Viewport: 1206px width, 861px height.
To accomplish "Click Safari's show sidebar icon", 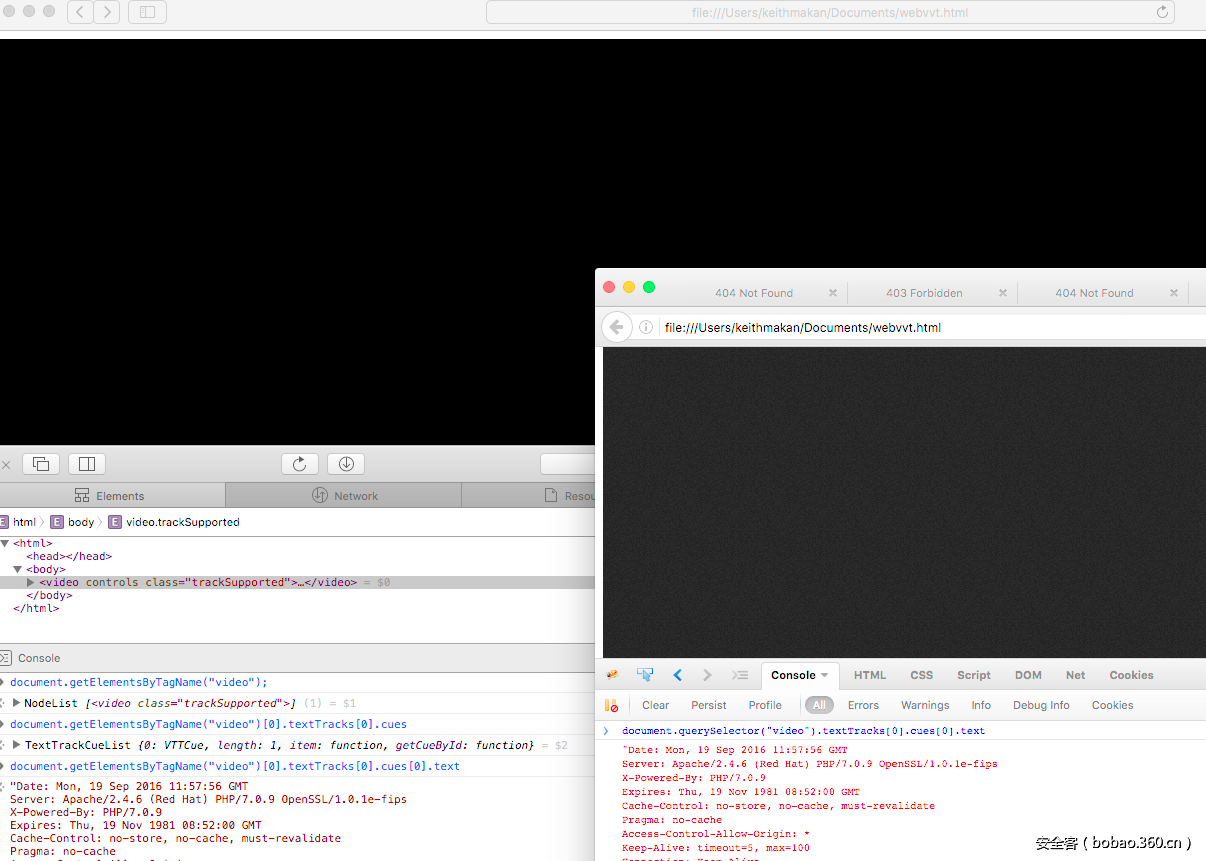I will coord(147,12).
